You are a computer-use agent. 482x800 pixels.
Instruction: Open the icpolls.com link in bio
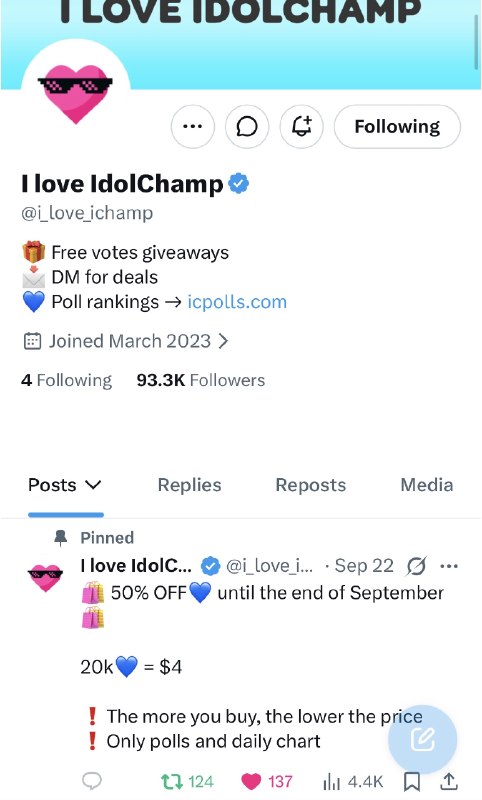click(237, 302)
